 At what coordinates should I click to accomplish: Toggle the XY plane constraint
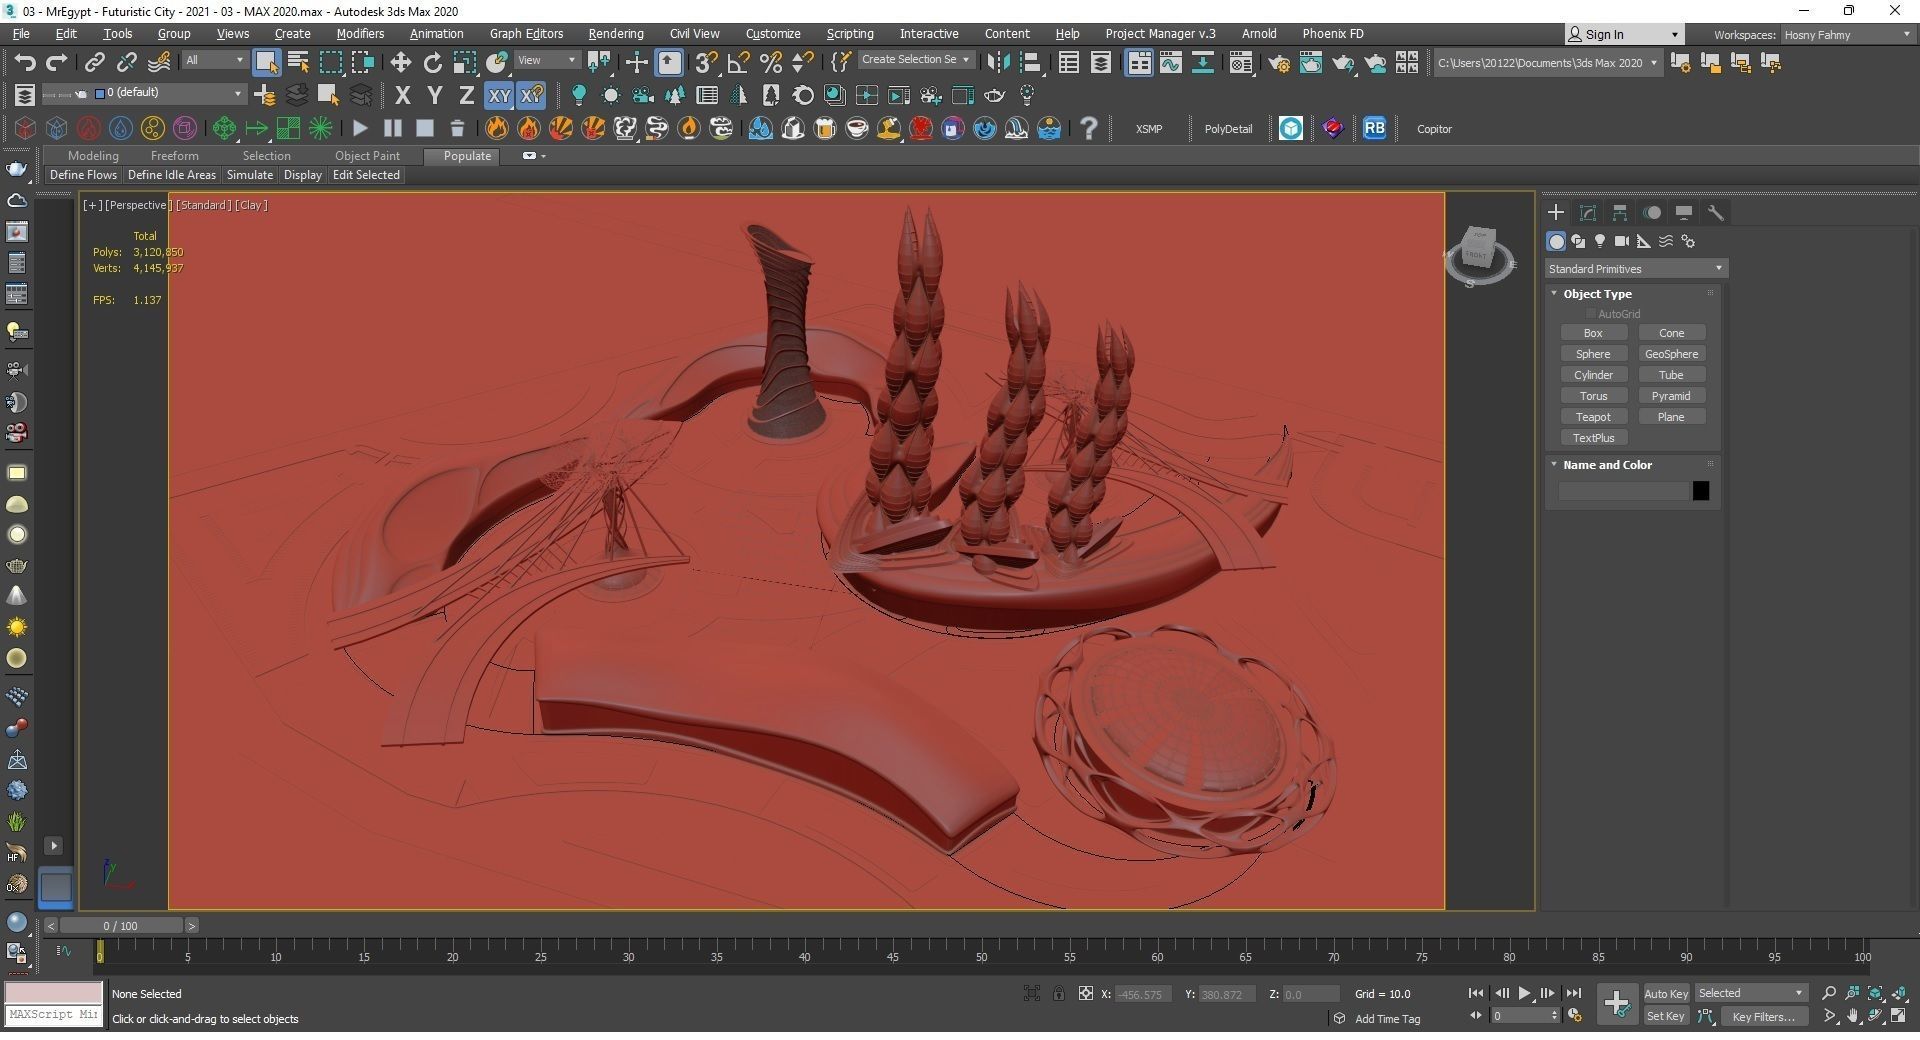(498, 95)
